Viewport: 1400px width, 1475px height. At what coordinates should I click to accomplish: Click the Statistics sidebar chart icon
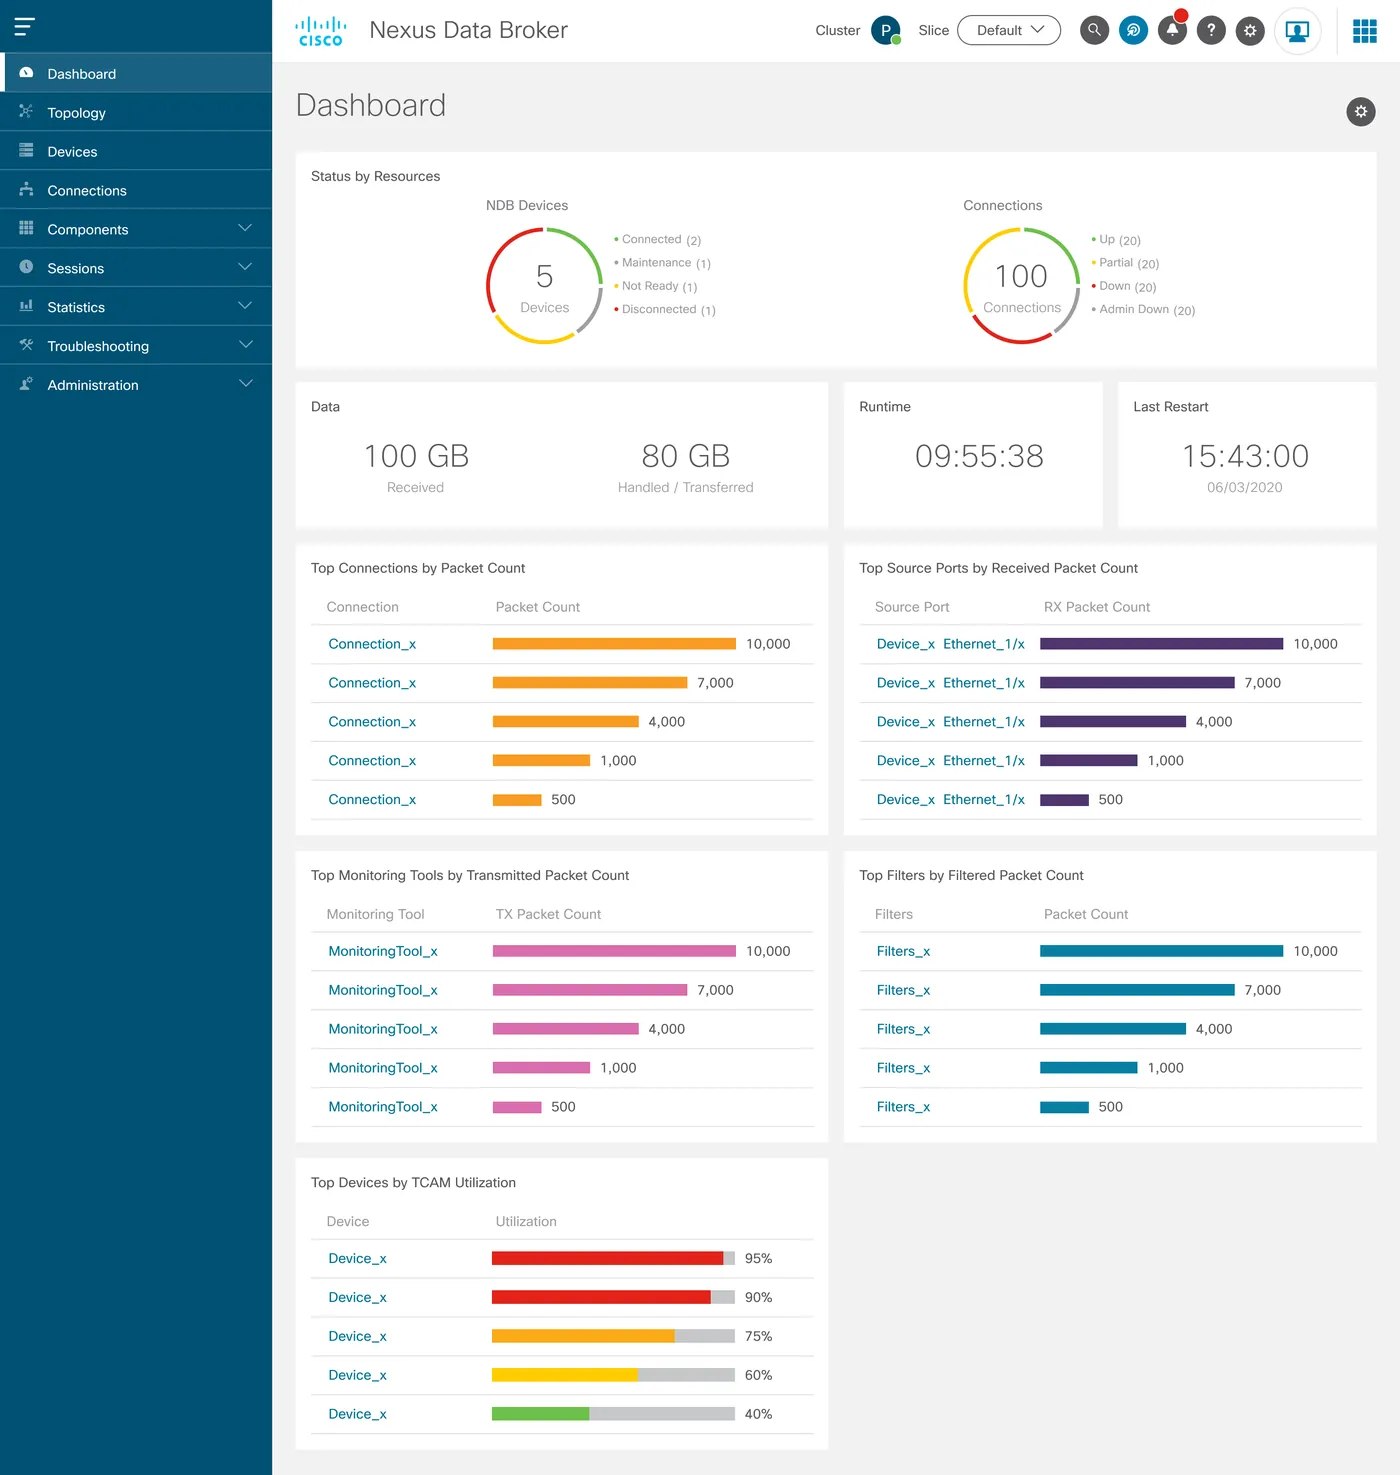coord(26,306)
